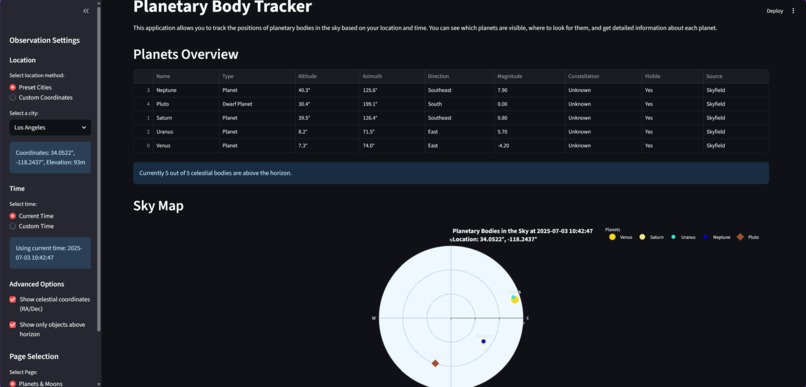The height and width of the screenshot is (387, 806).
Task: Toggle Pluto in the sky map legend
Action: (x=748, y=237)
